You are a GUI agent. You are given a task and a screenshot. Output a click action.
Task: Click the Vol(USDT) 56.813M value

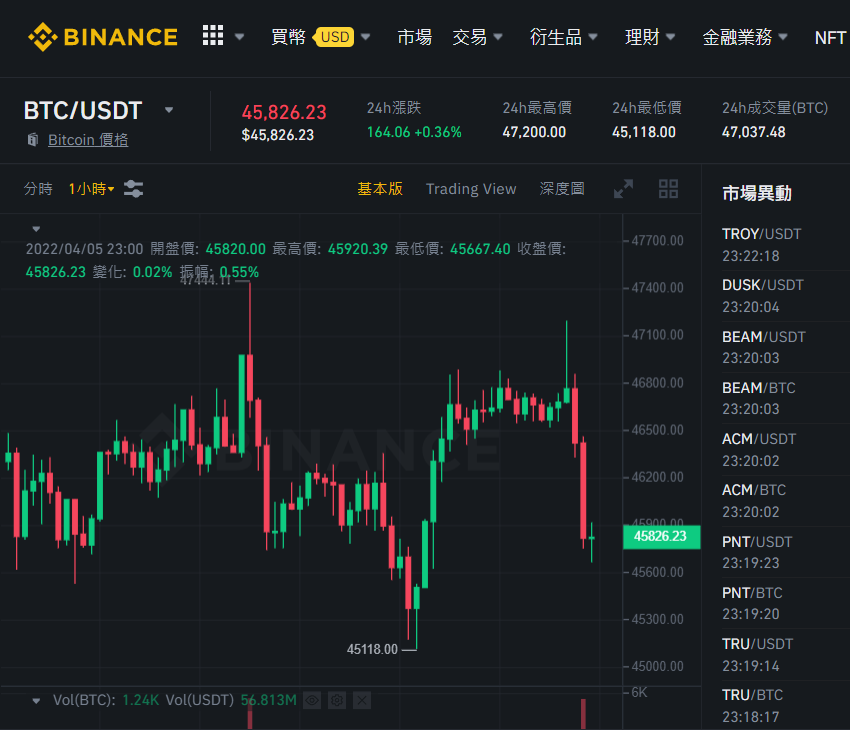[x=269, y=700]
